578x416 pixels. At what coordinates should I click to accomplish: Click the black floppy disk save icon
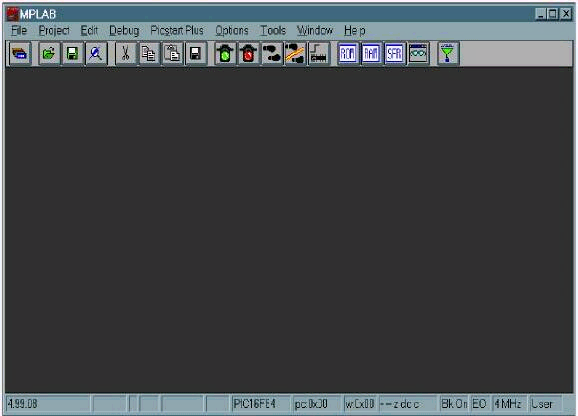(x=195, y=54)
